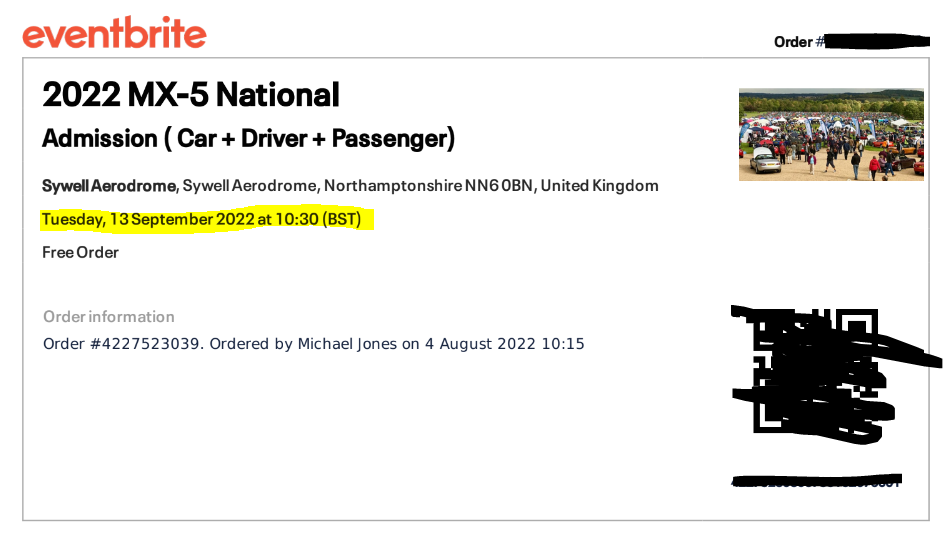Click the Order # label at top right

coord(799,42)
